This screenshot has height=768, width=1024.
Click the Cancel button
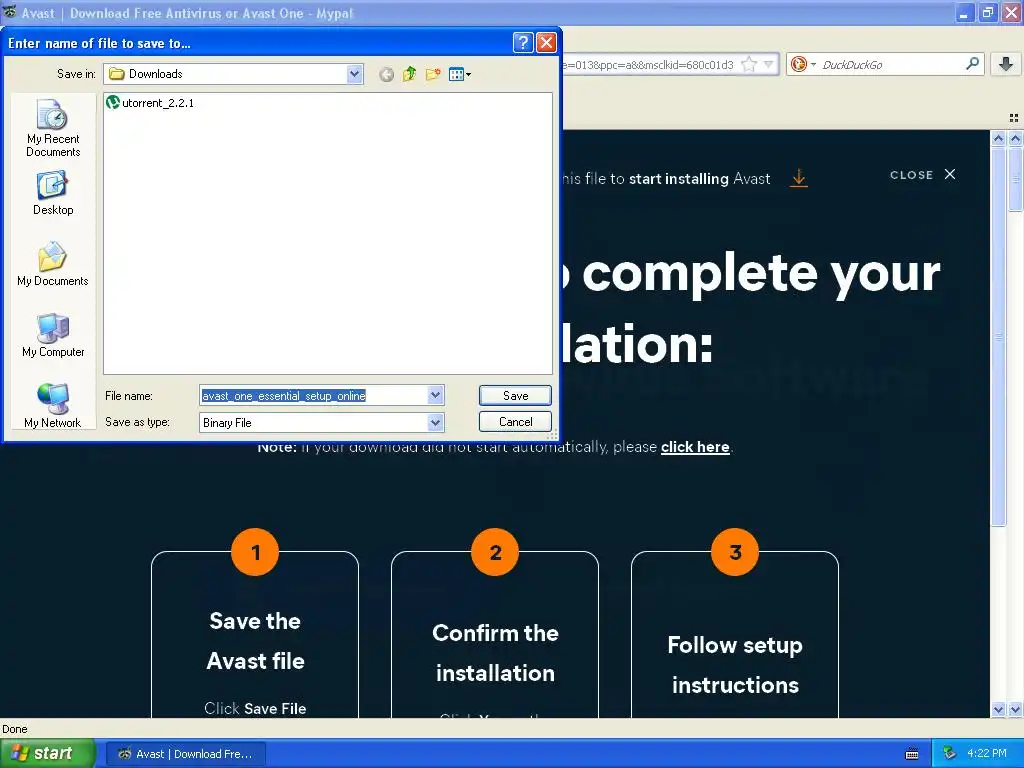point(515,422)
